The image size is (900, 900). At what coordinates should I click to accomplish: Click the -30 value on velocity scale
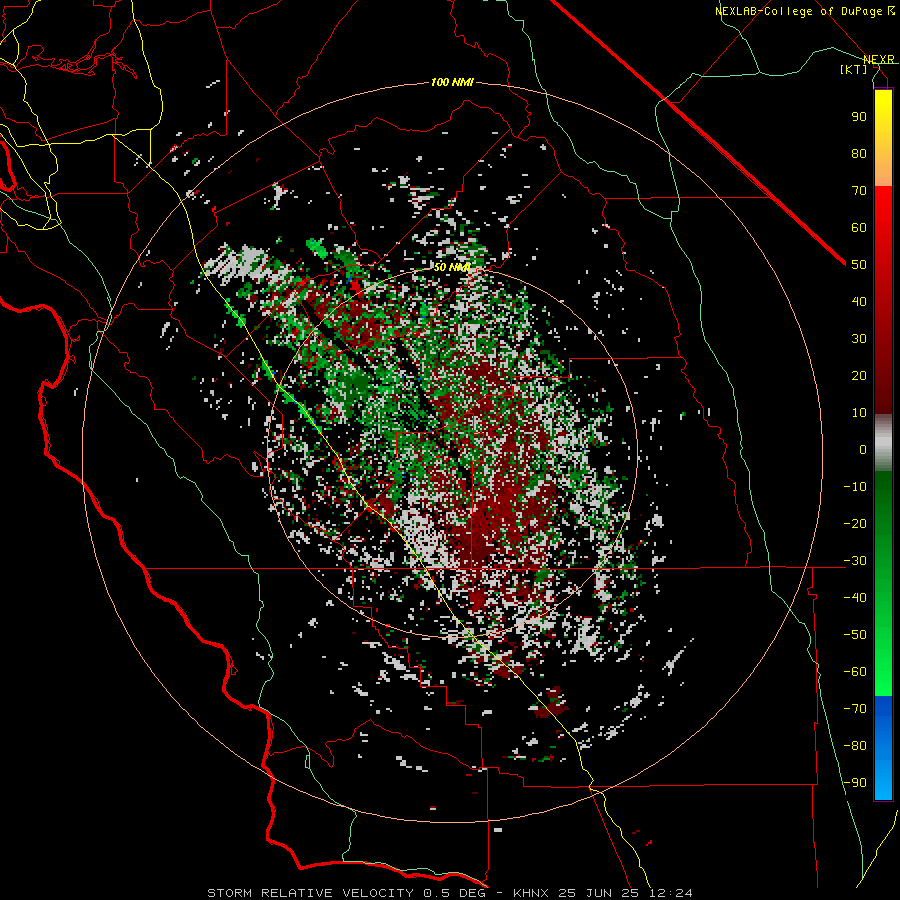pyautogui.click(x=855, y=561)
